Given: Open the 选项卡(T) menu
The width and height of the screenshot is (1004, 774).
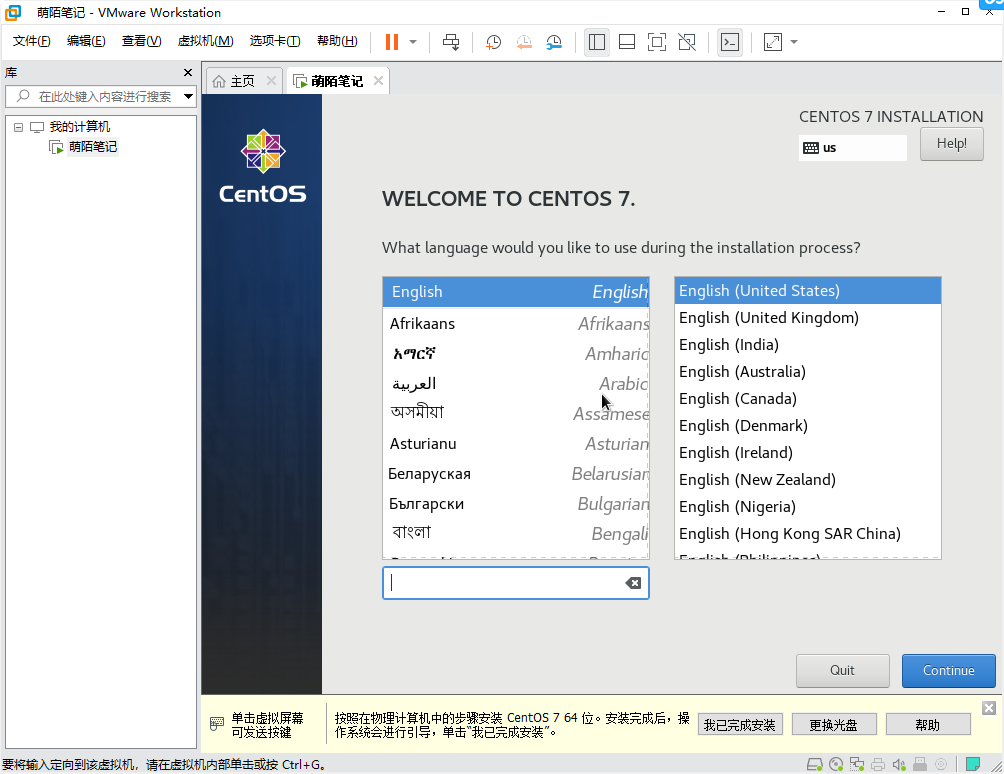Looking at the screenshot, I should point(275,41).
